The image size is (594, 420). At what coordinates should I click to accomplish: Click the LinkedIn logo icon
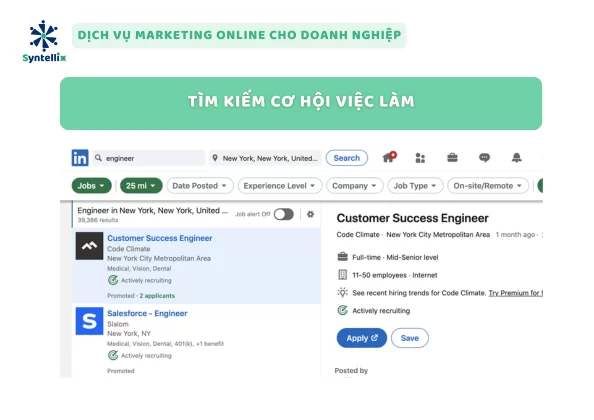click(80, 158)
